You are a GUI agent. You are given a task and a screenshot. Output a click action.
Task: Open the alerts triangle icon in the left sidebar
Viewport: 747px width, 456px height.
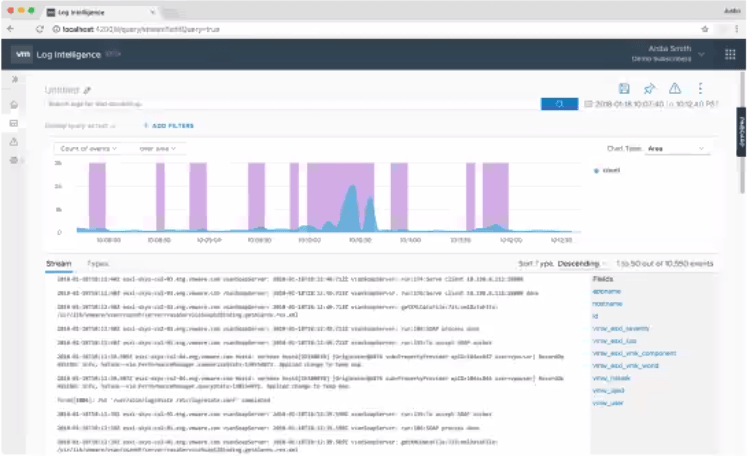pos(14,142)
